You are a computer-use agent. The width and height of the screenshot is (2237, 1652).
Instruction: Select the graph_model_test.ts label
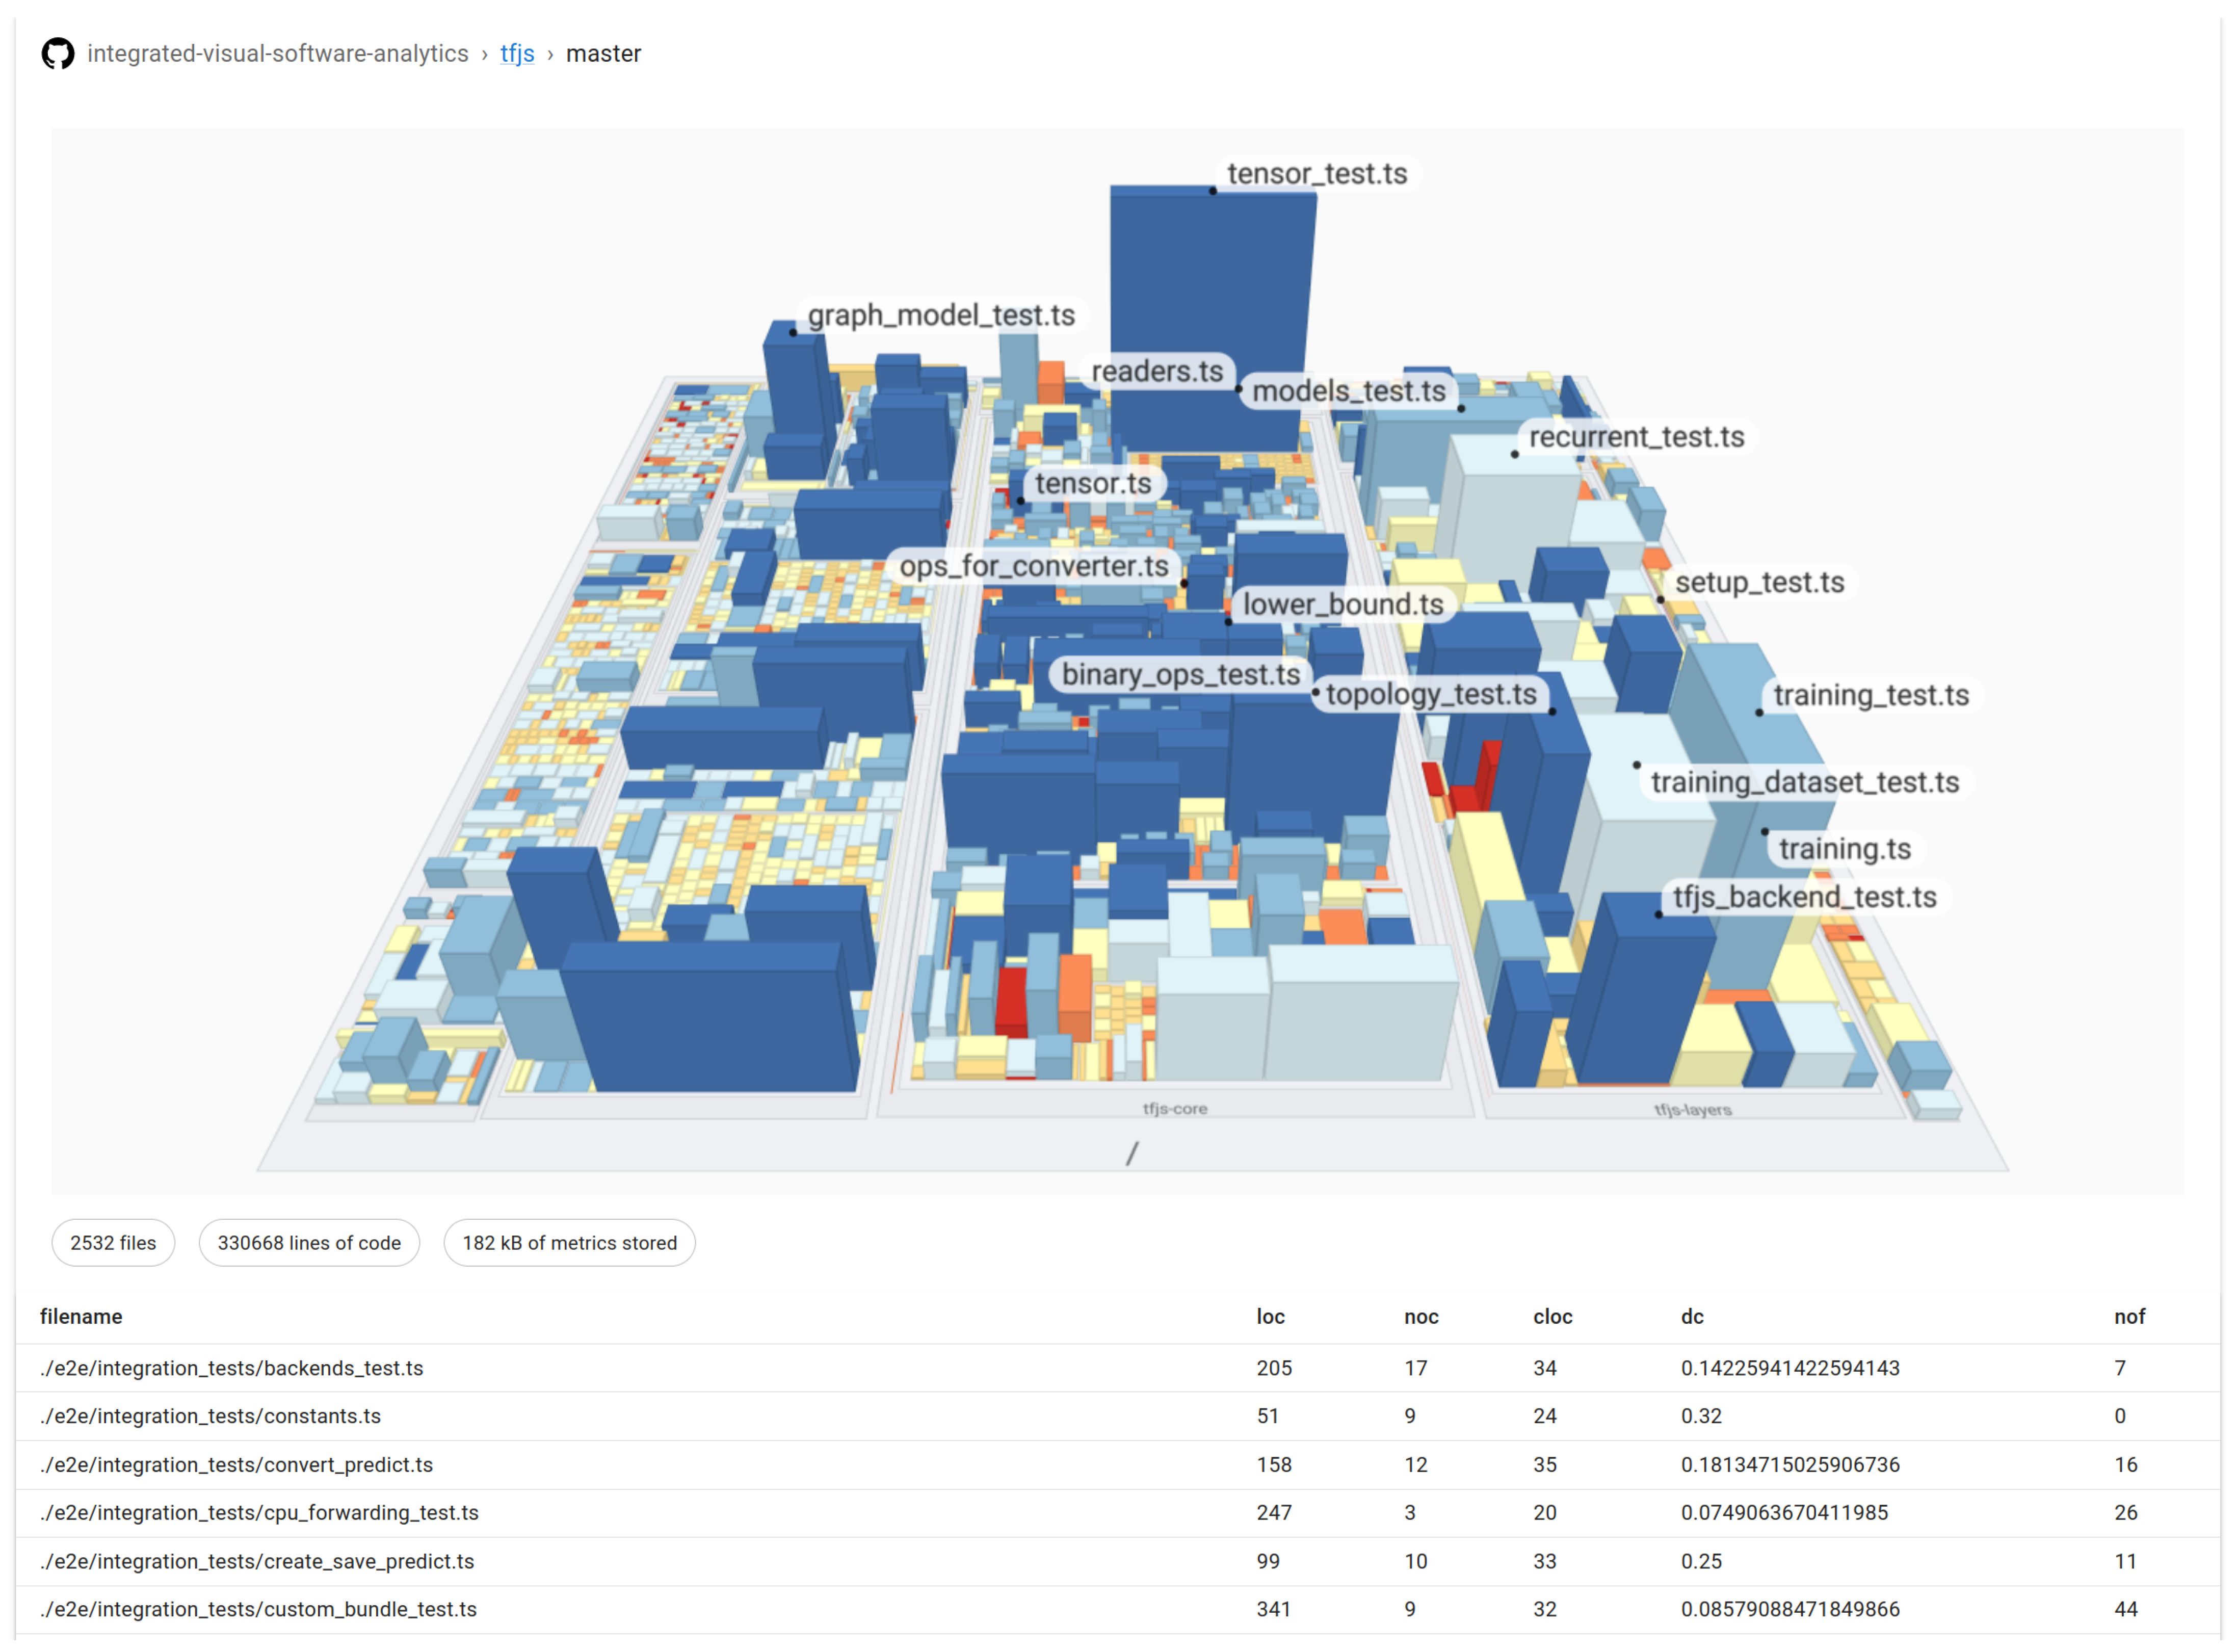click(x=941, y=316)
